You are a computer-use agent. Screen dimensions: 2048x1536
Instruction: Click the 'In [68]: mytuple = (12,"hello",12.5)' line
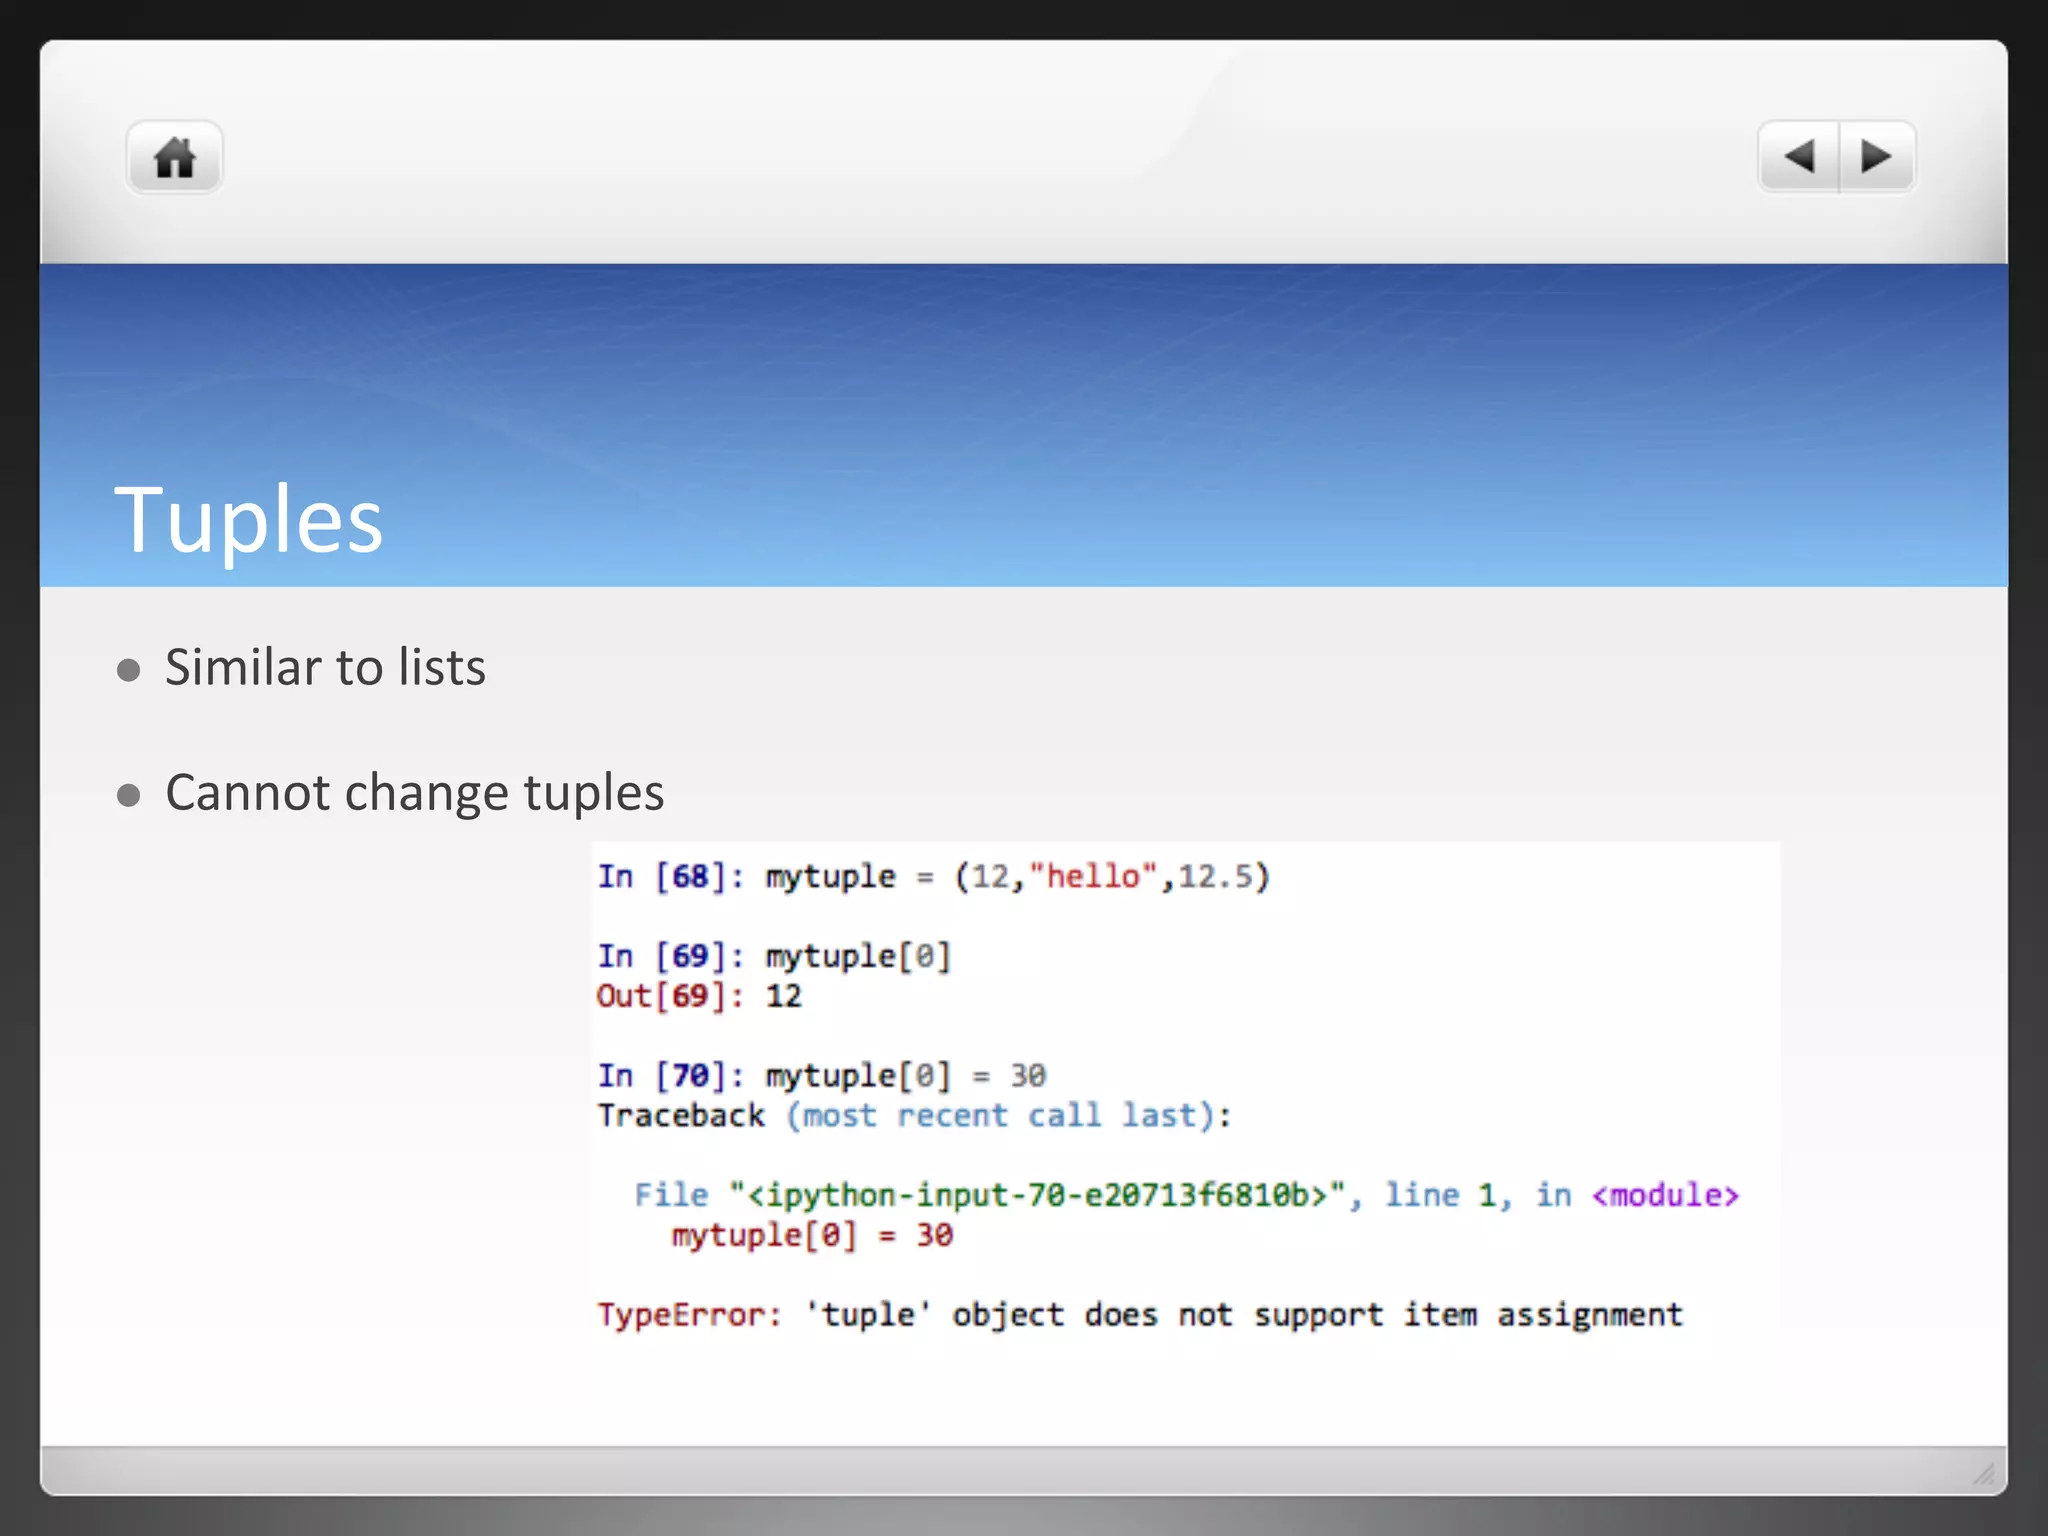(x=934, y=877)
